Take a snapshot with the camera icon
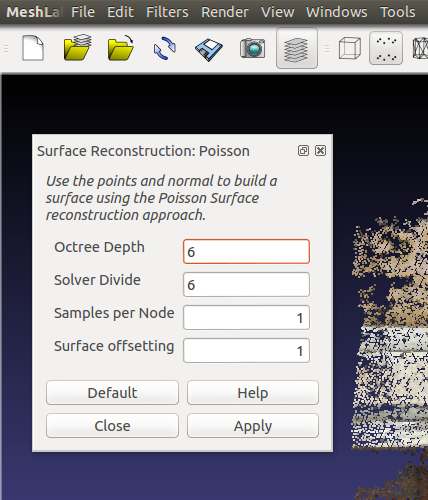Image resolution: width=428 pixels, height=500 pixels. (253, 49)
